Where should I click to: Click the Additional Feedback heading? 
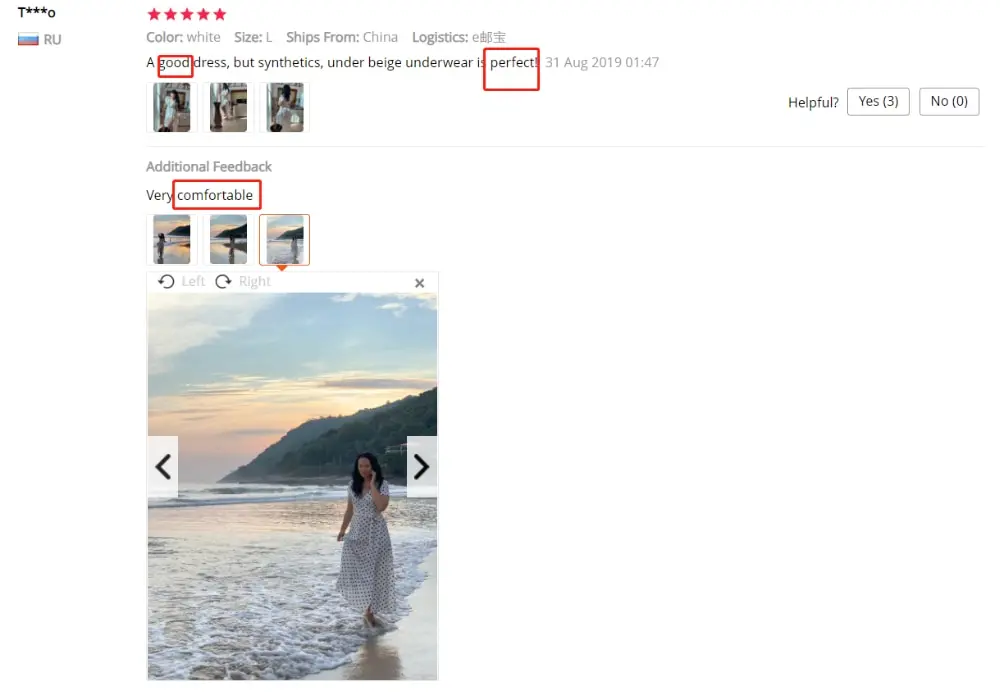[209, 166]
